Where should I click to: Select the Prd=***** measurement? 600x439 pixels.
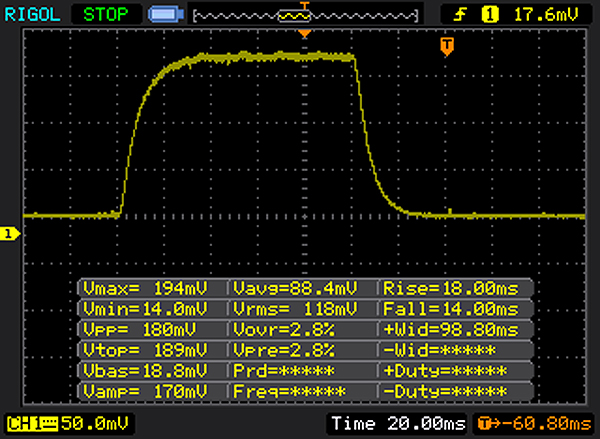coord(302,371)
